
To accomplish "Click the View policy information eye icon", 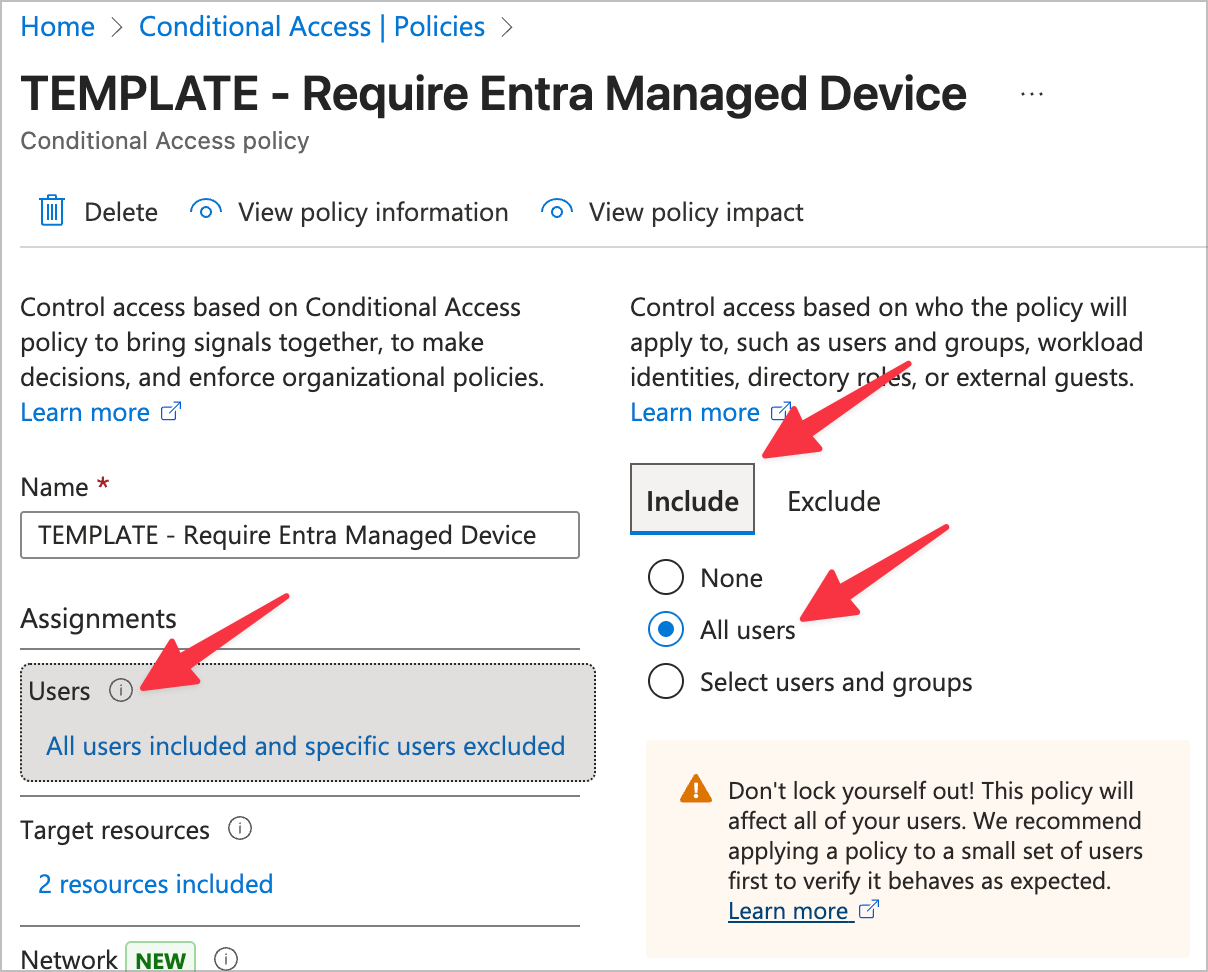I will (x=206, y=211).
